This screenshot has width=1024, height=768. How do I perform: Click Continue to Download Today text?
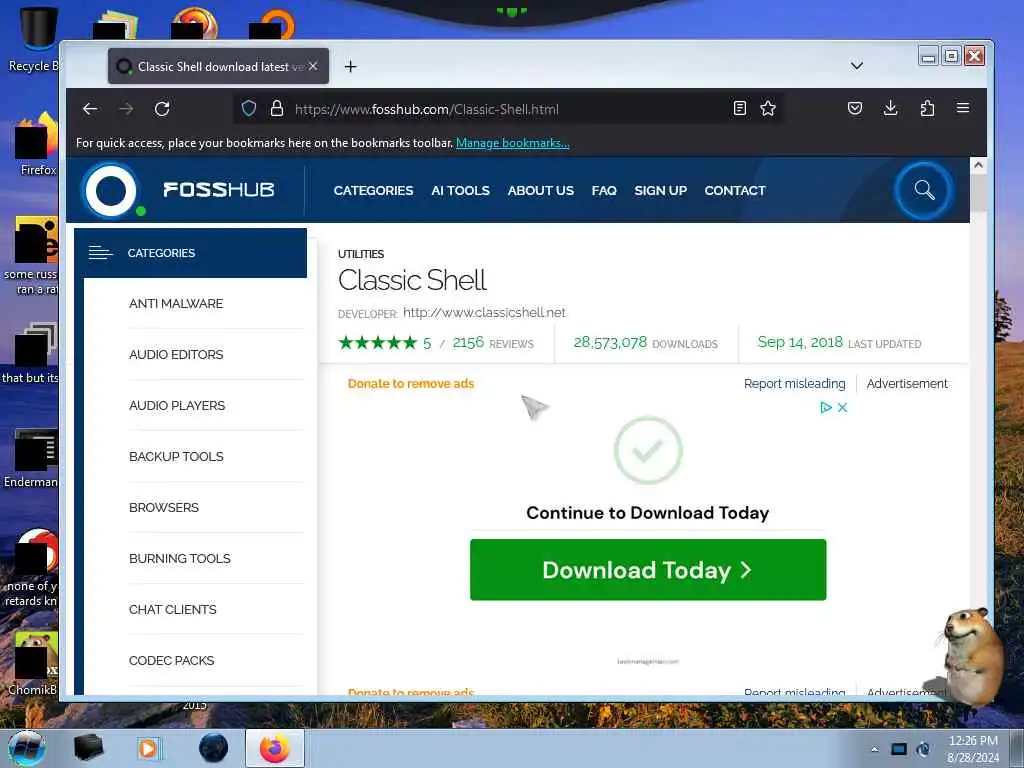click(648, 513)
